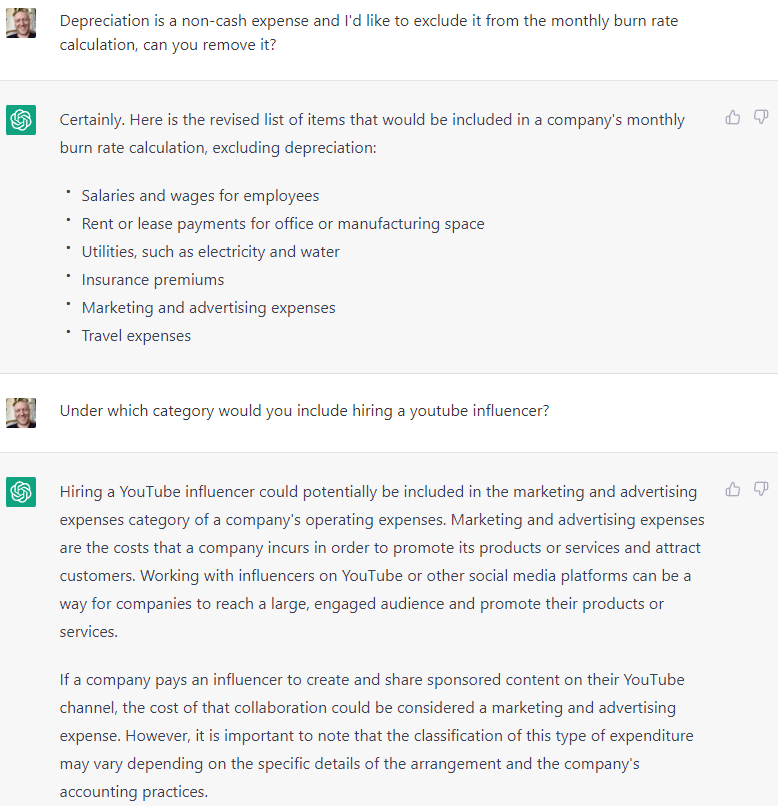Click thumbs down on the revised burn rate list
Image resolution: width=778 pixels, height=806 pixels.
[x=761, y=118]
